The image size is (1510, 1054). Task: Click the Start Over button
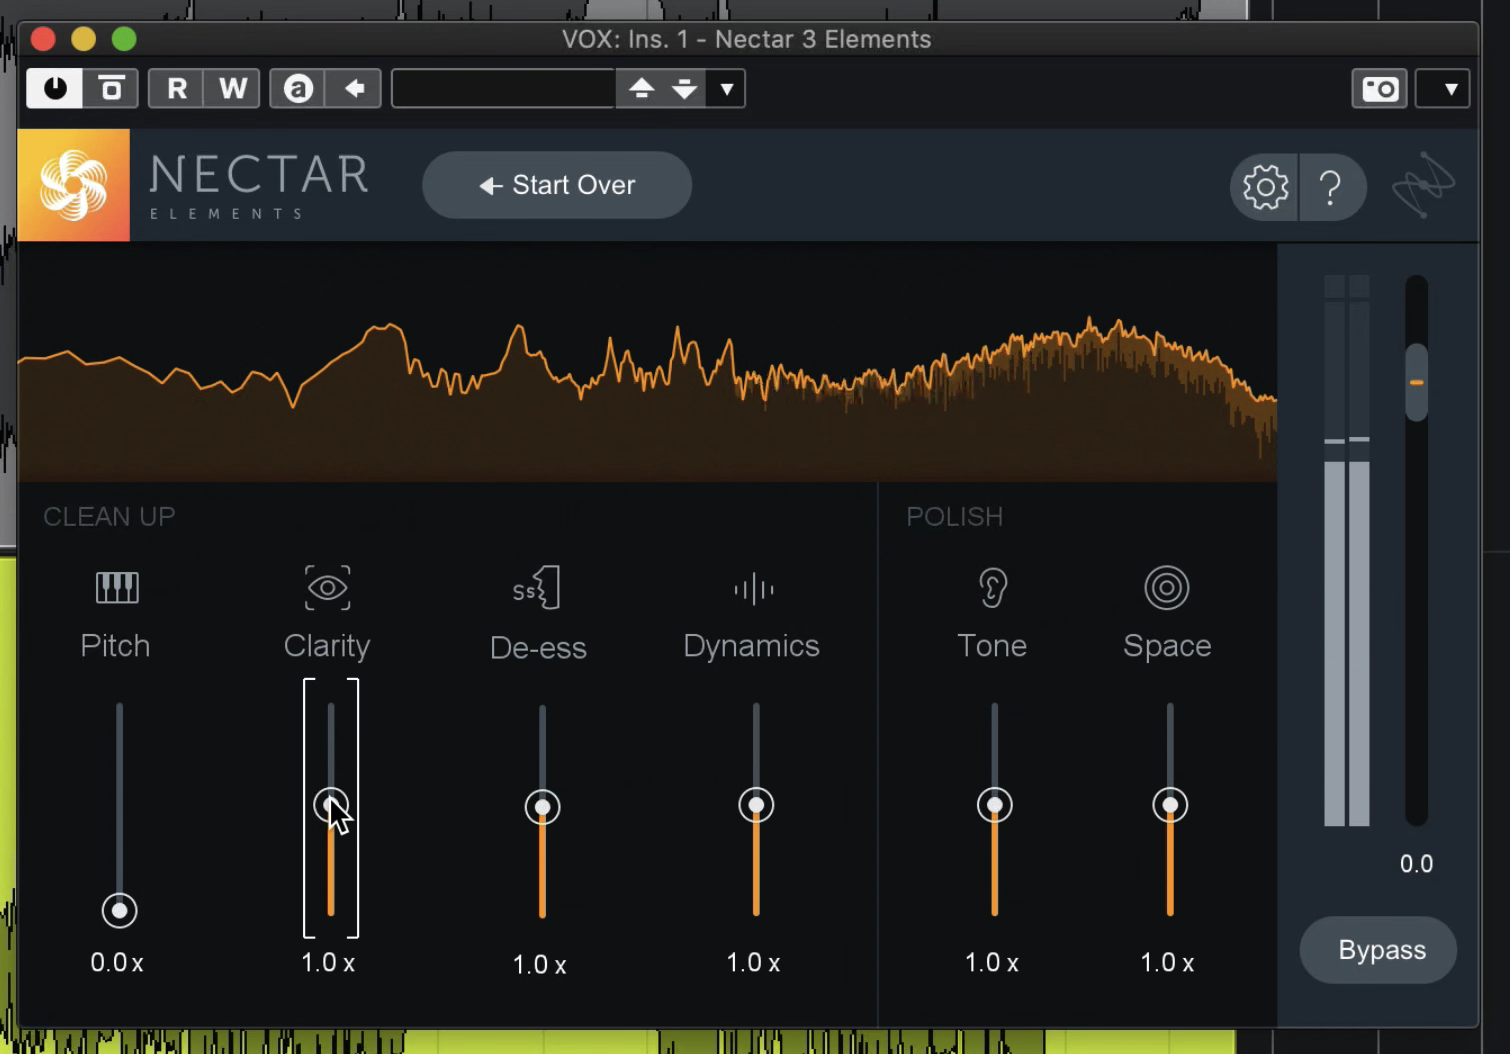[557, 185]
